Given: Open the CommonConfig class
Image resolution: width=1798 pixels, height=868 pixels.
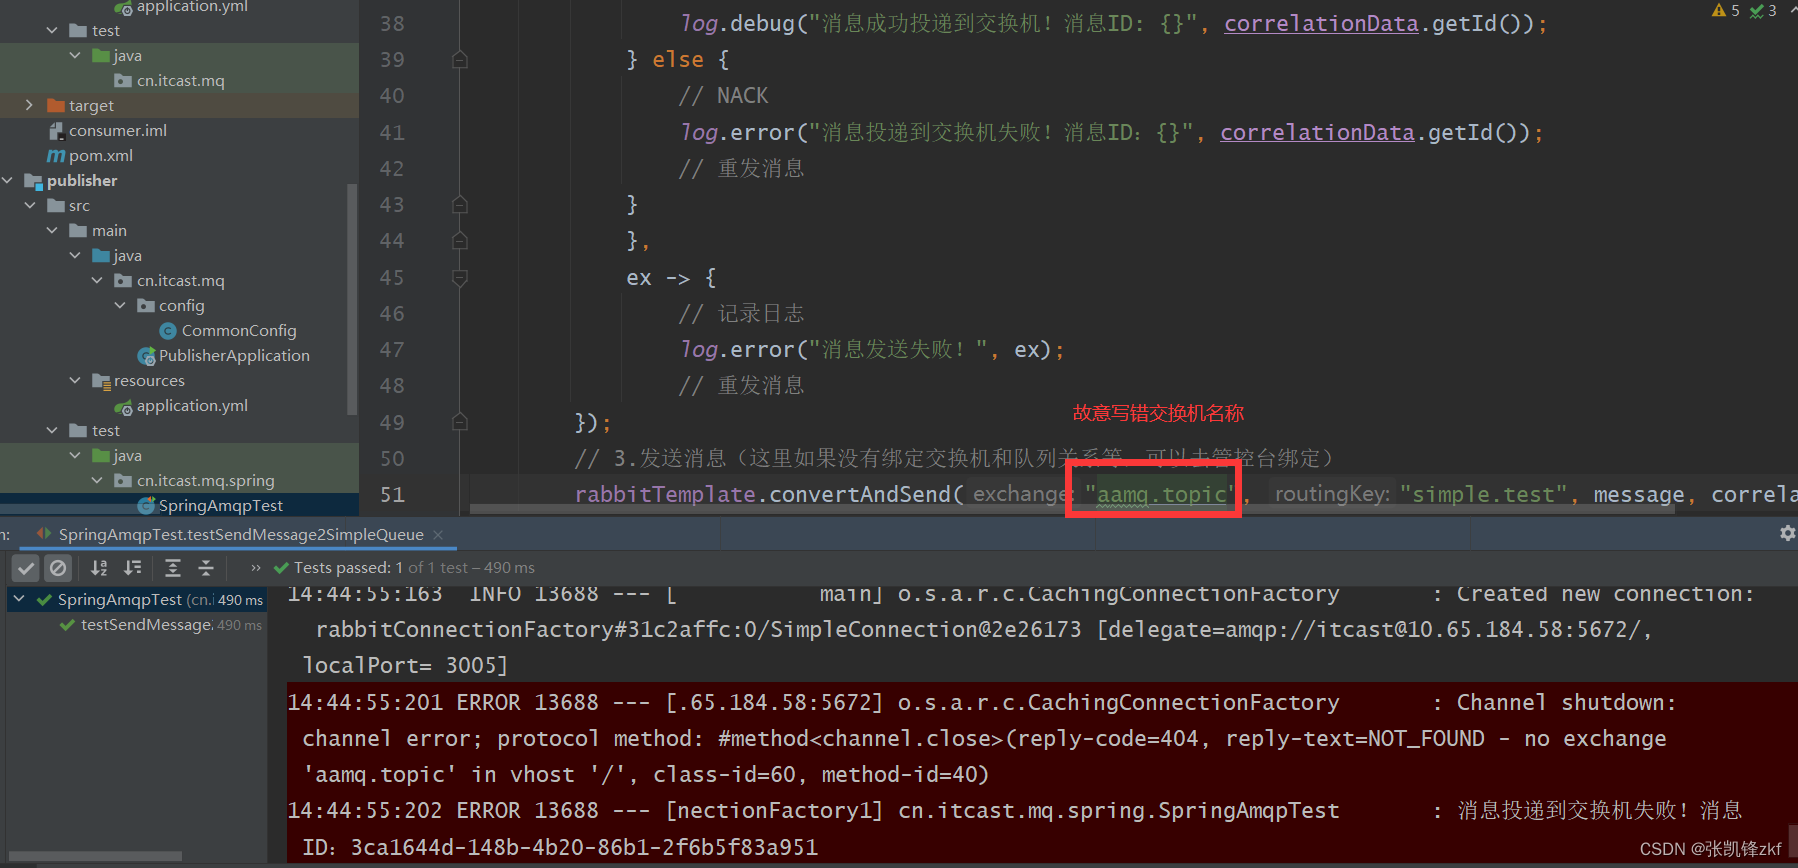Looking at the screenshot, I should (239, 330).
